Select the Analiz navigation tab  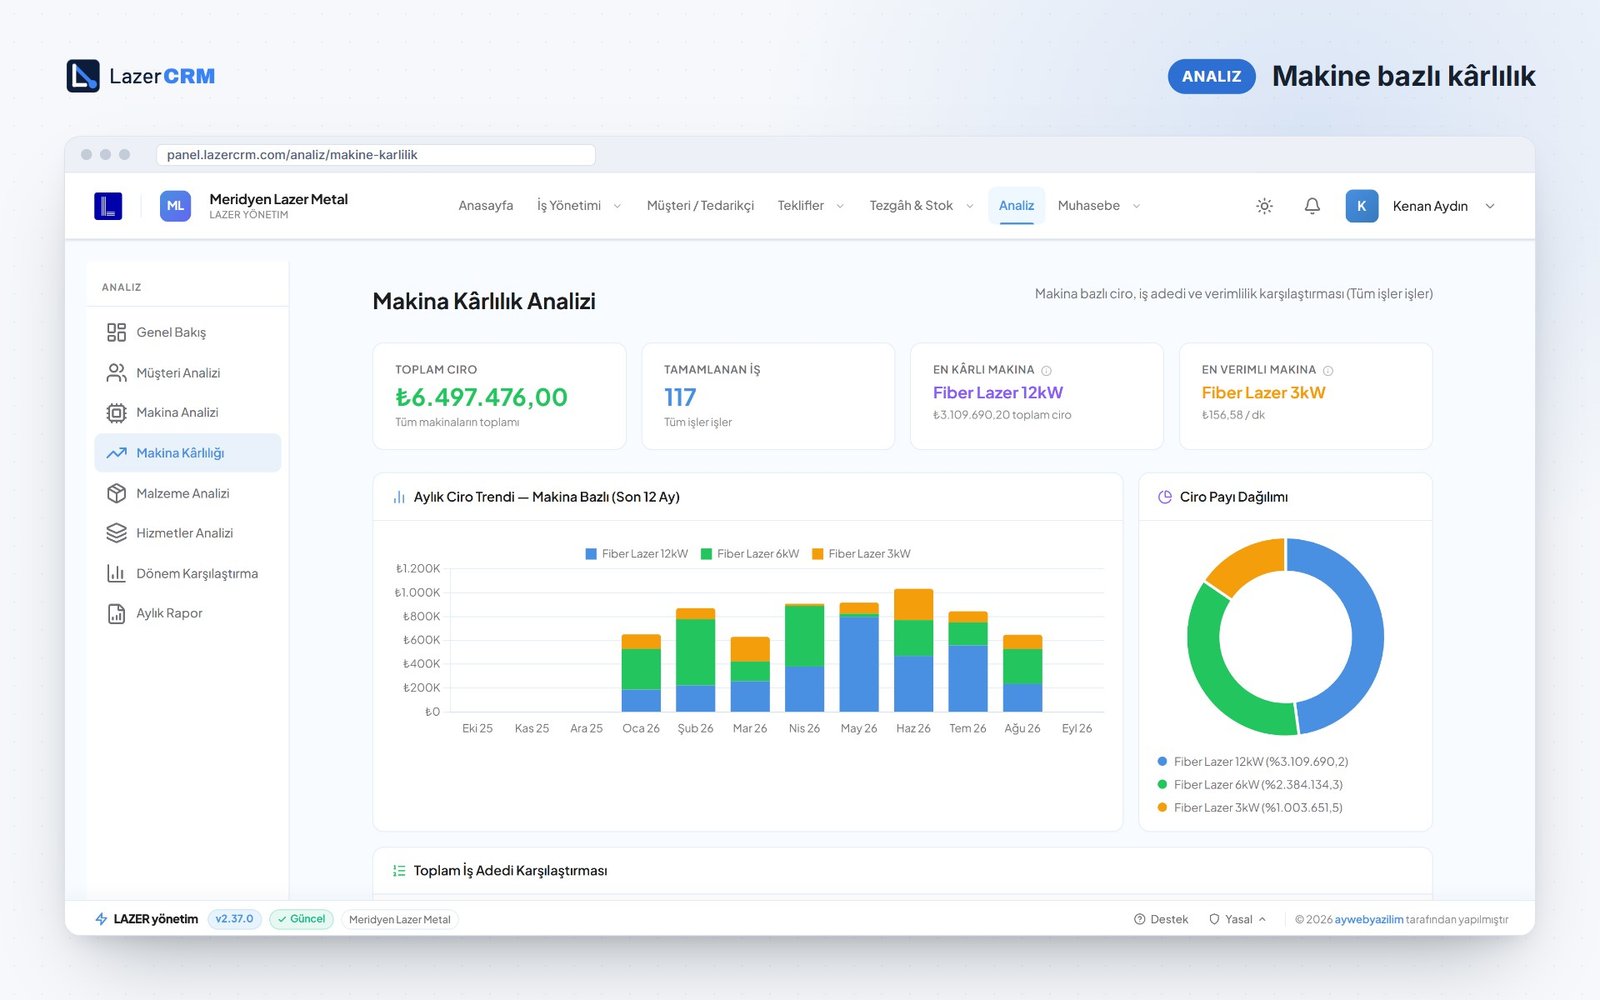(1016, 206)
